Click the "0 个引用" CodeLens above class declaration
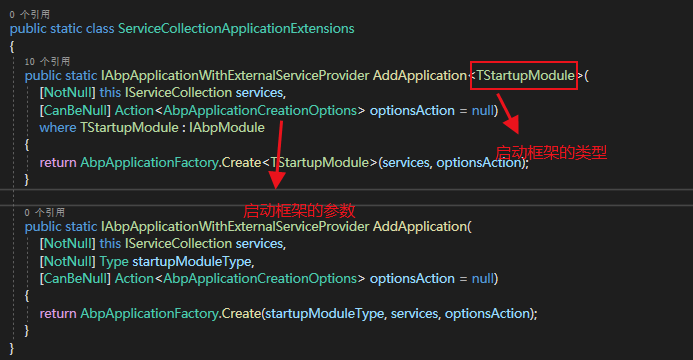The height and width of the screenshot is (360, 693). [30, 15]
